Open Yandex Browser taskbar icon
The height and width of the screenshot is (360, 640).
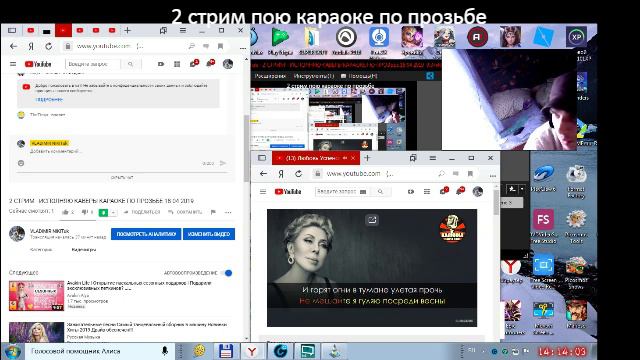252,351
